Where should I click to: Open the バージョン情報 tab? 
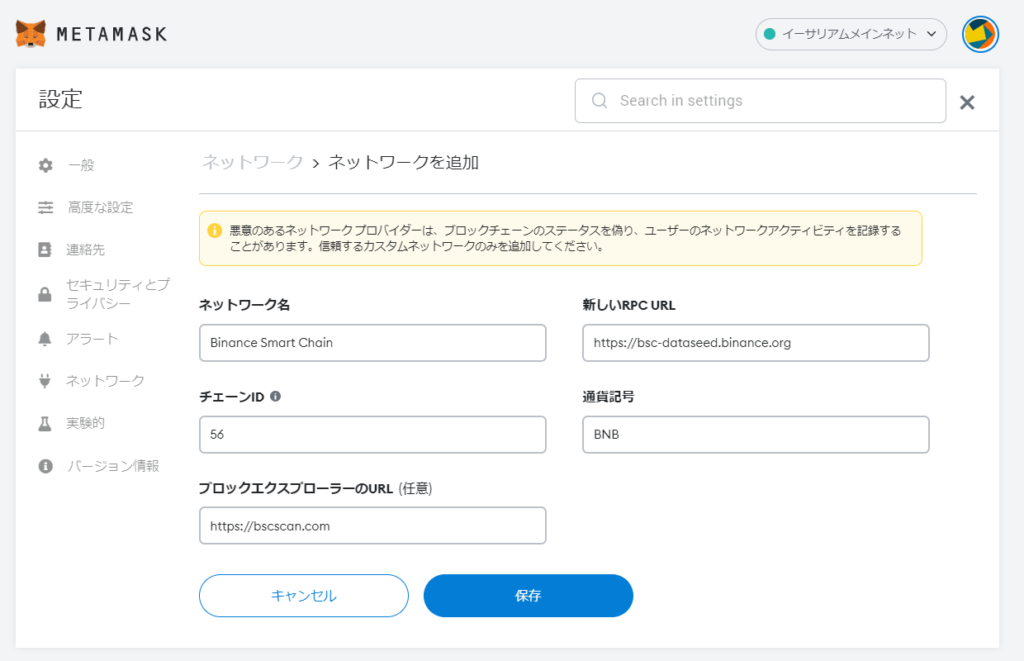tap(113, 466)
